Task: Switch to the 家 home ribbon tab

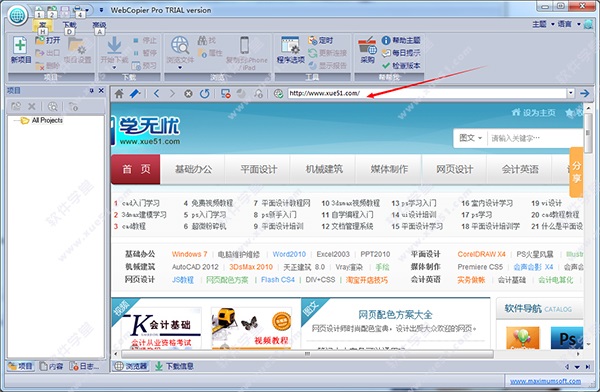Action: [42, 26]
